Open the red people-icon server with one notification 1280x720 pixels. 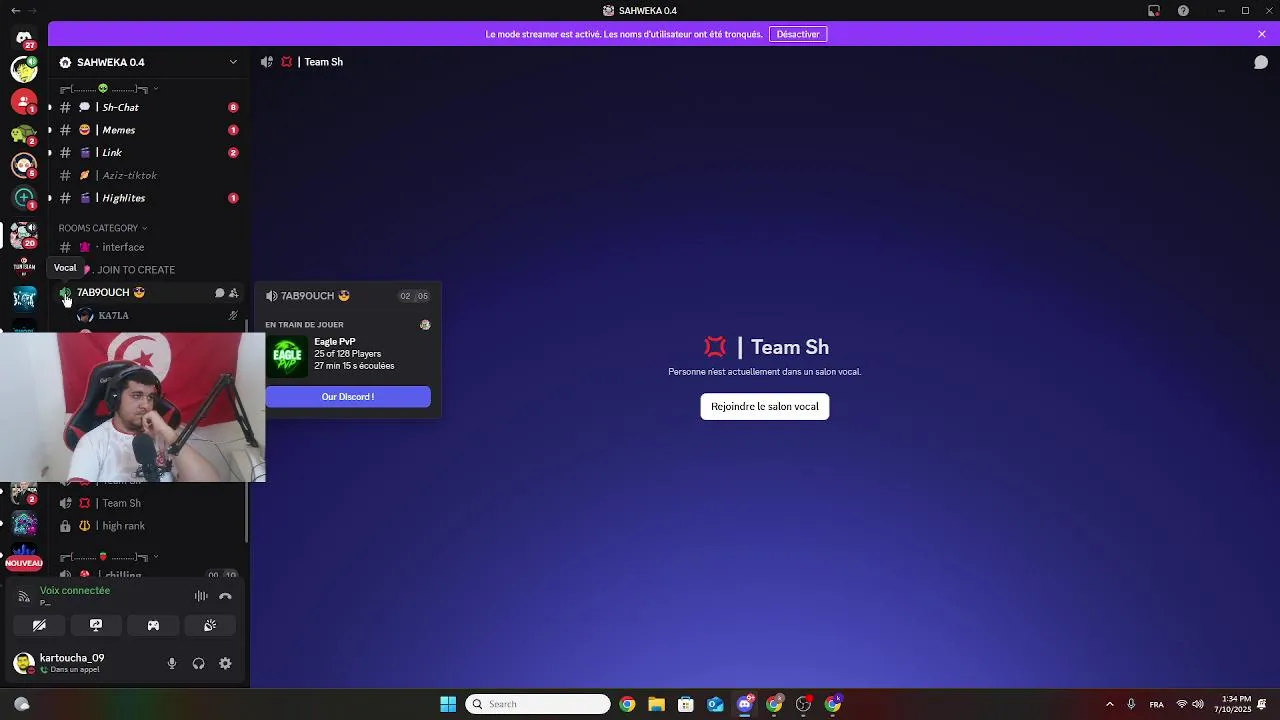click(x=24, y=101)
